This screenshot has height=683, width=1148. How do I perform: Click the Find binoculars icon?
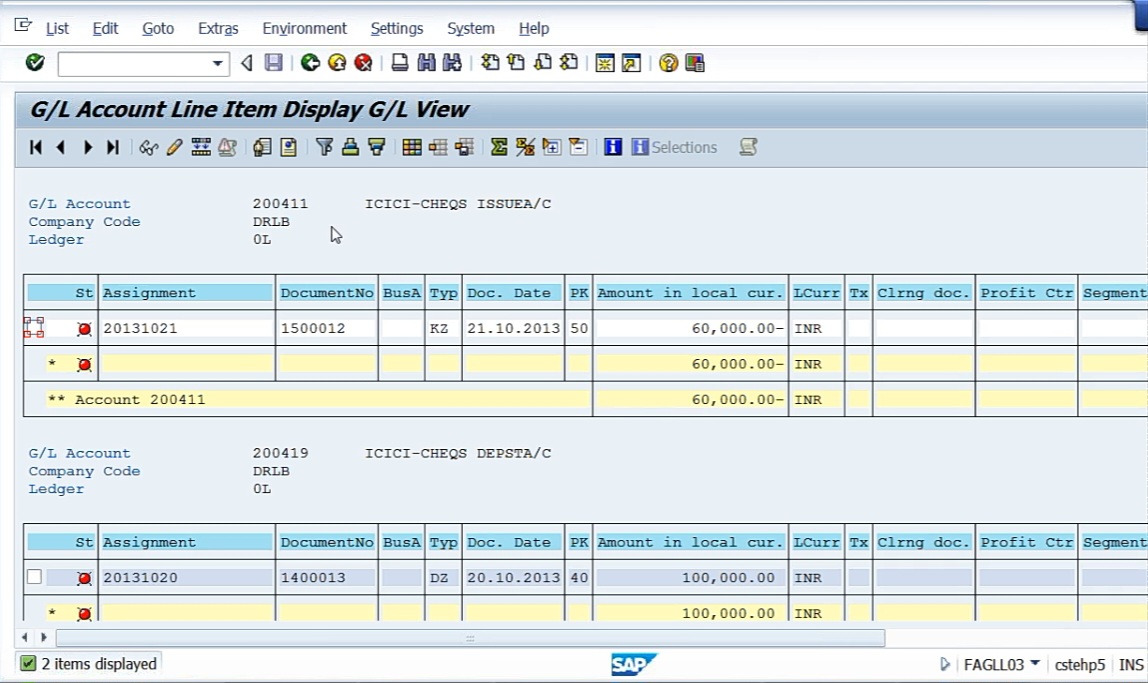tap(426, 63)
